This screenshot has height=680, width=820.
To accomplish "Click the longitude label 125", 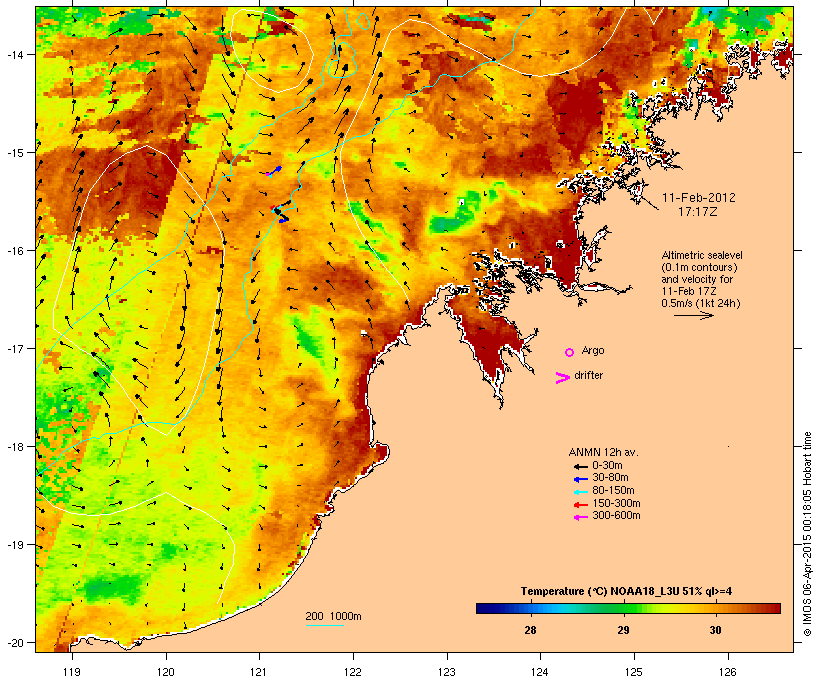I will [x=634, y=672].
